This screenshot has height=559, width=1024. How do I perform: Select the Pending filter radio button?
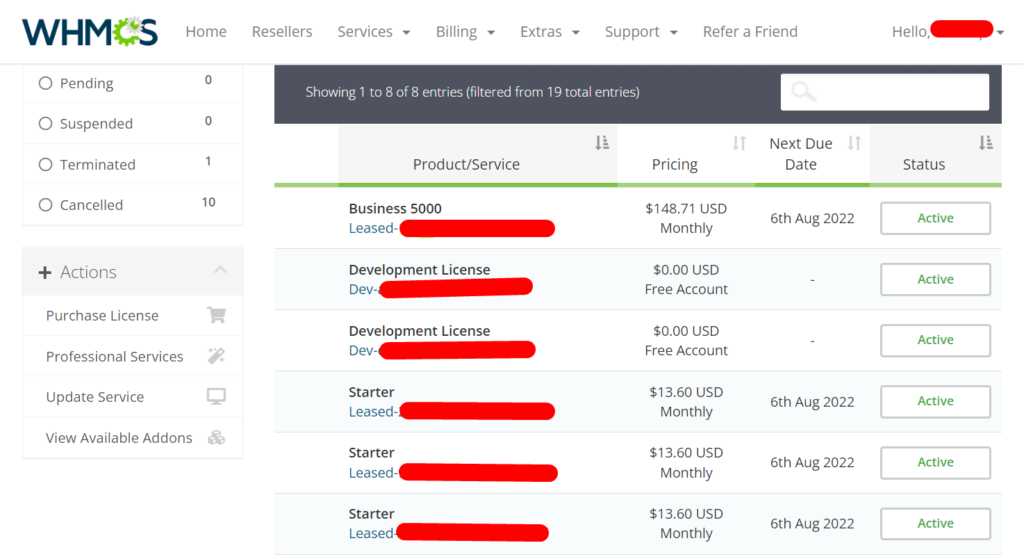(45, 83)
